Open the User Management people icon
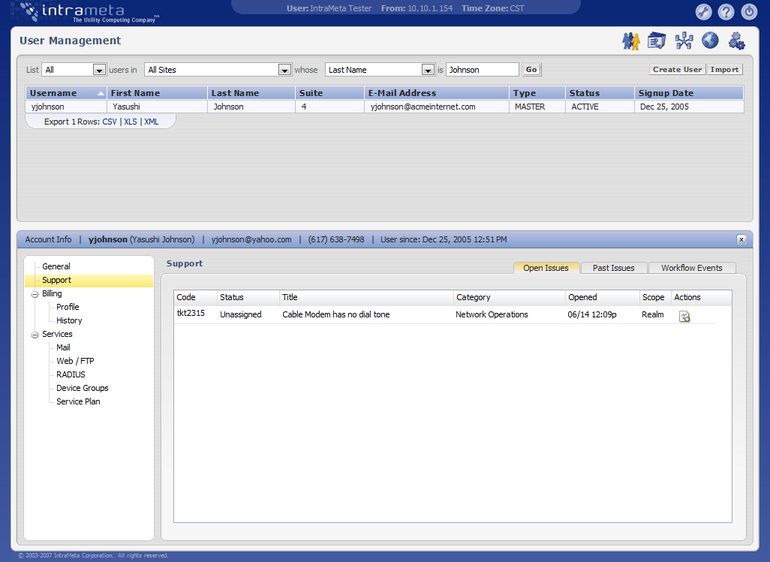The image size is (770, 562). 630,41
